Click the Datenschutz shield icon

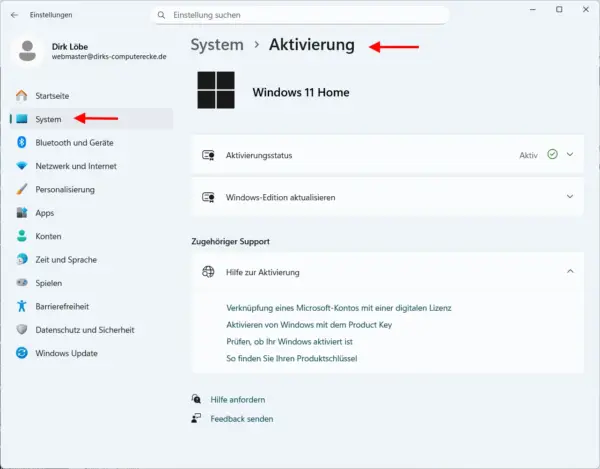[22, 329]
